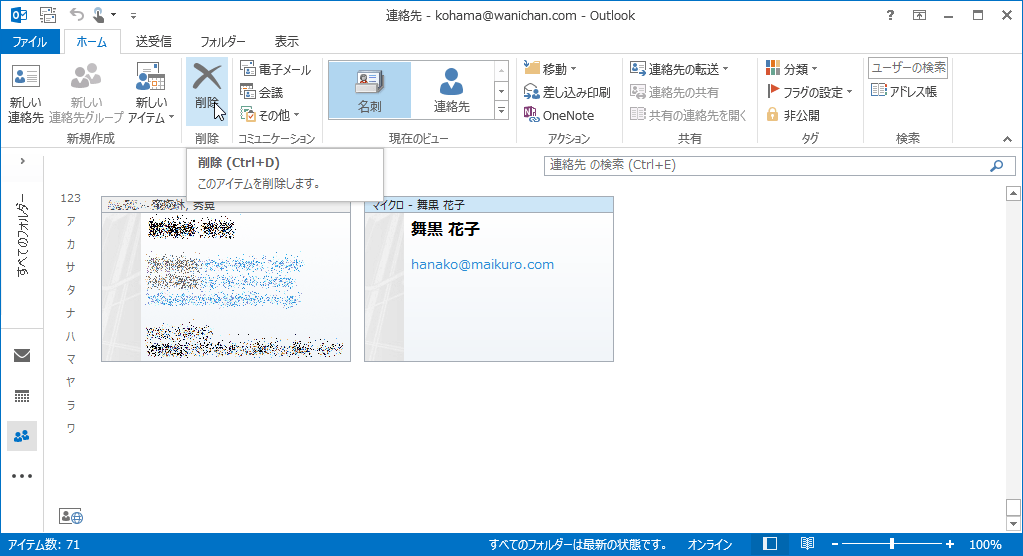Open more navigation options (...)
Image resolution: width=1023 pixels, height=556 pixels.
tap(22, 476)
